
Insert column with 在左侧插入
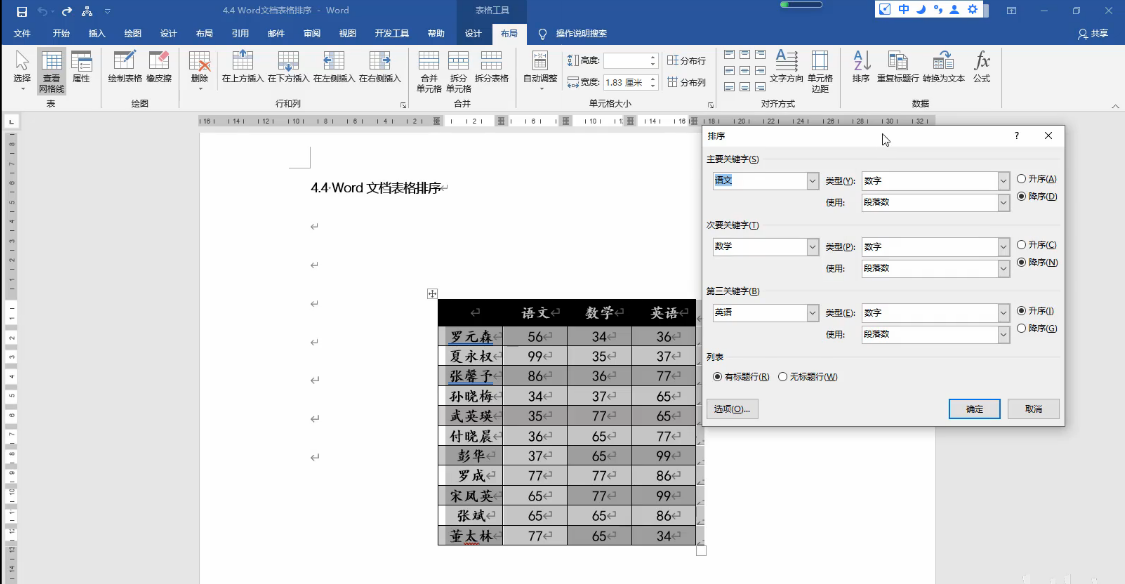click(334, 67)
